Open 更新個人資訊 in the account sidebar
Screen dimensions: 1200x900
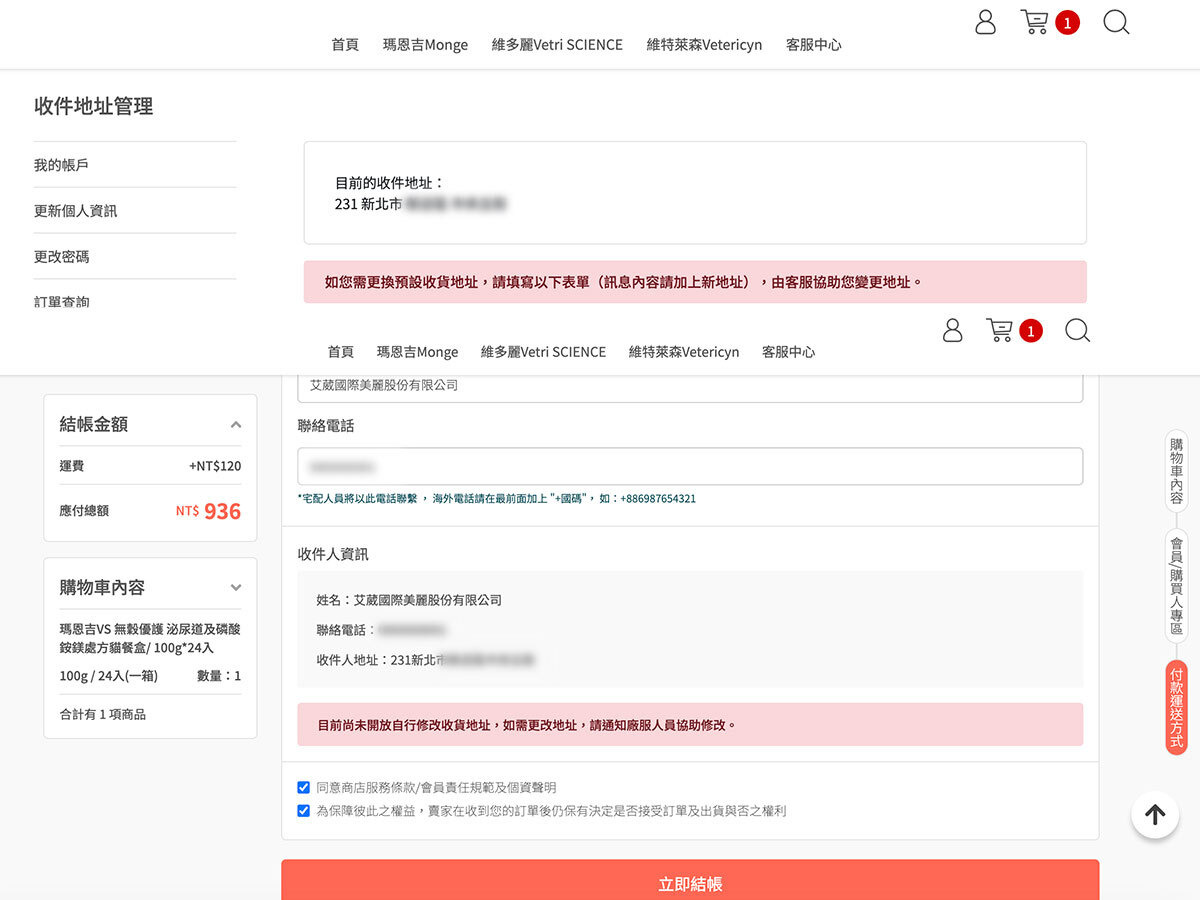coord(76,211)
